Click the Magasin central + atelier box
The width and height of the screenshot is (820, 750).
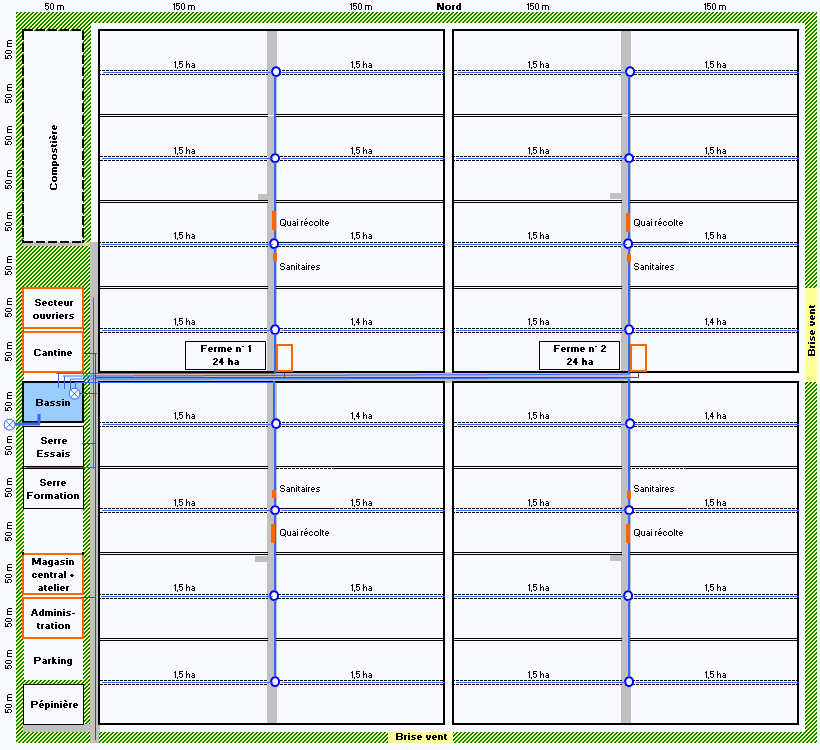tap(53, 574)
